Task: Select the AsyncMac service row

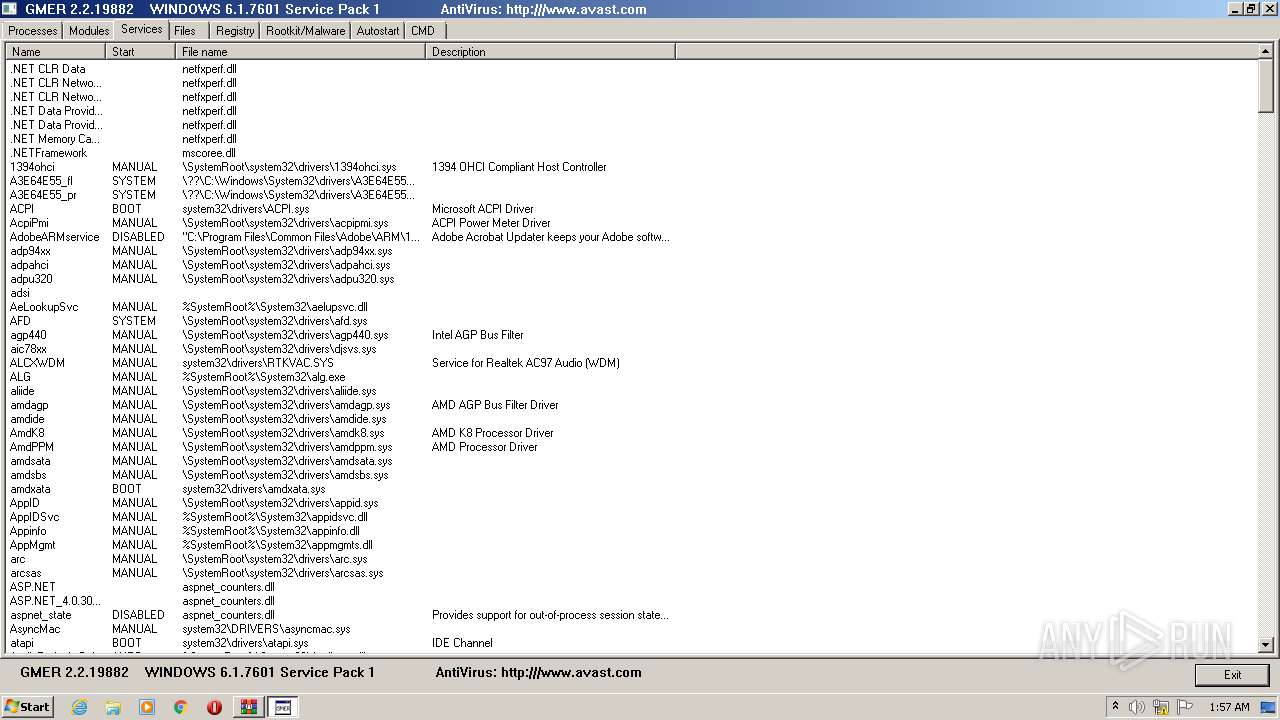Action: click(x=631, y=629)
